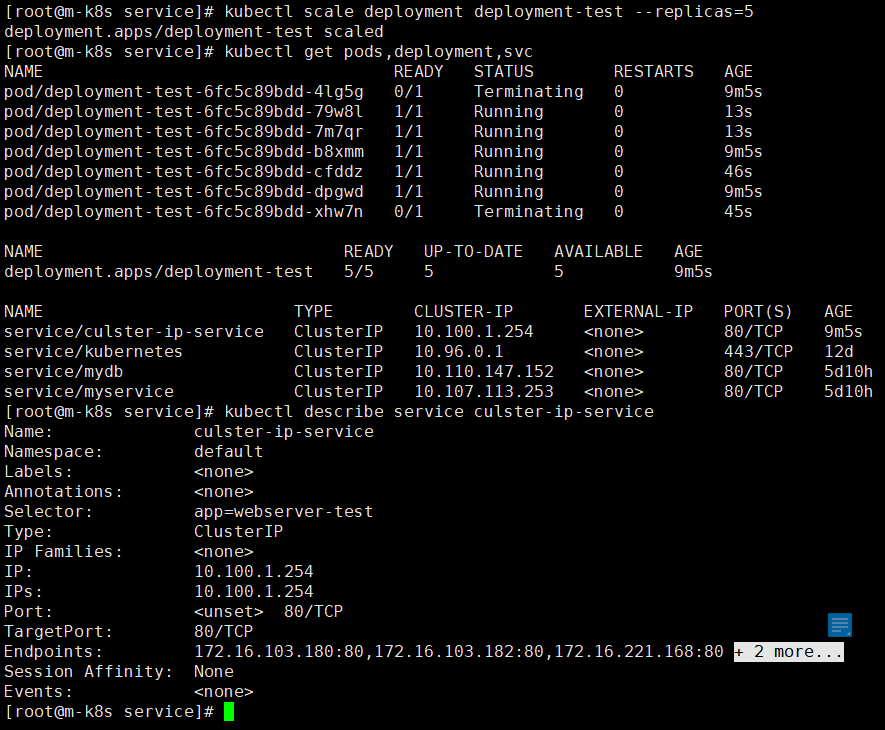This screenshot has width=885, height=730.
Task: Click the PORT(S) column header
Action: pos(758,312)
